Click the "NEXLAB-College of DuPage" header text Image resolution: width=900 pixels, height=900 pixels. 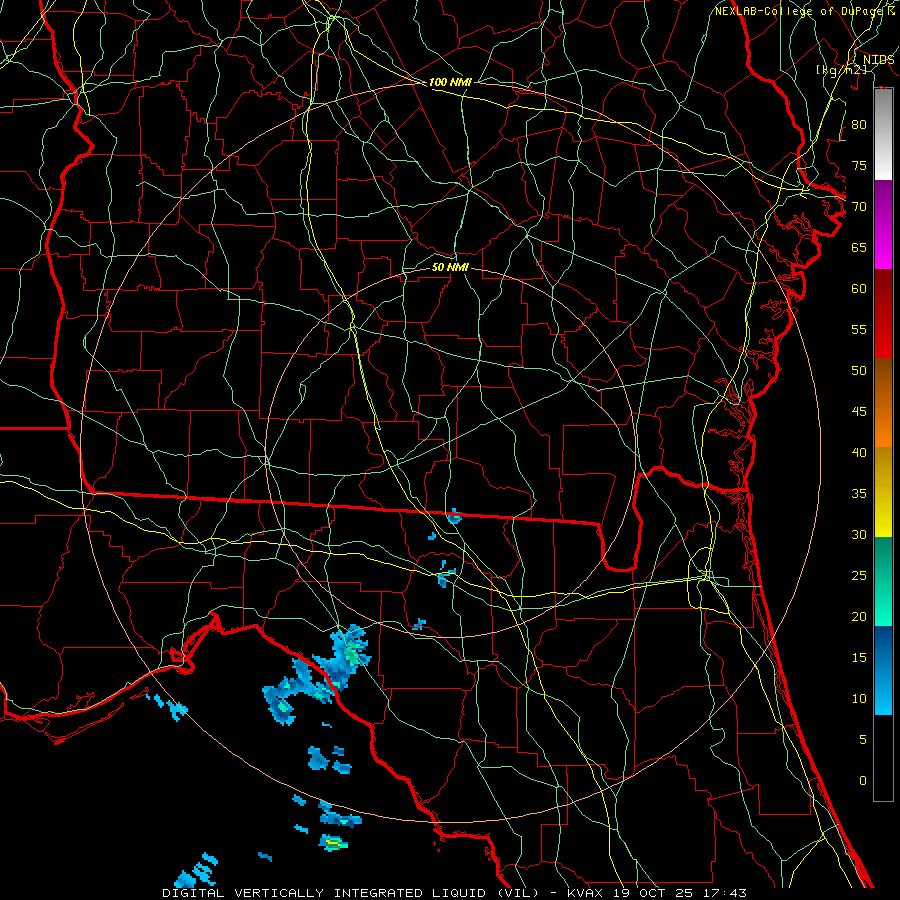point(800,11)
